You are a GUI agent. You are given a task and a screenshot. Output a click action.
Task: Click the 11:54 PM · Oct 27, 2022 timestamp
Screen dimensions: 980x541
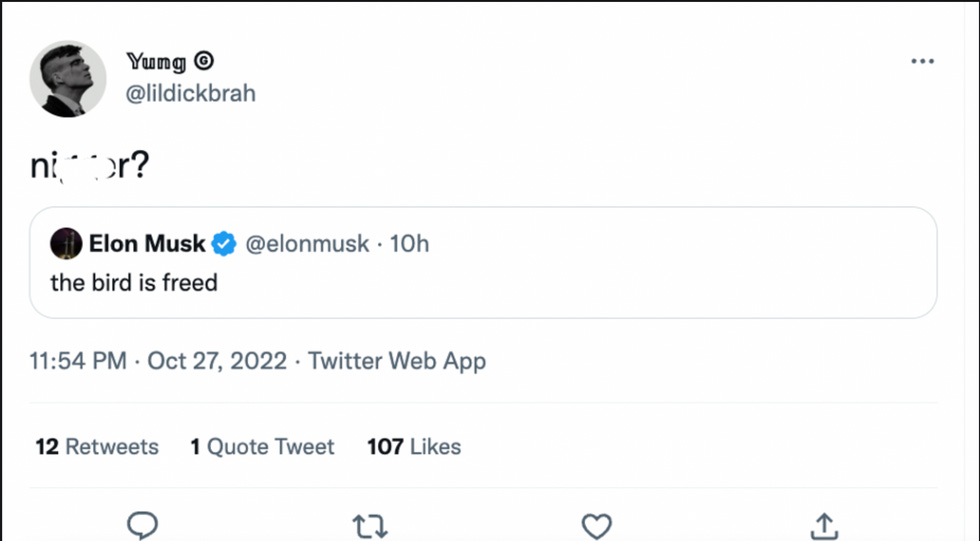click(159, 361)
